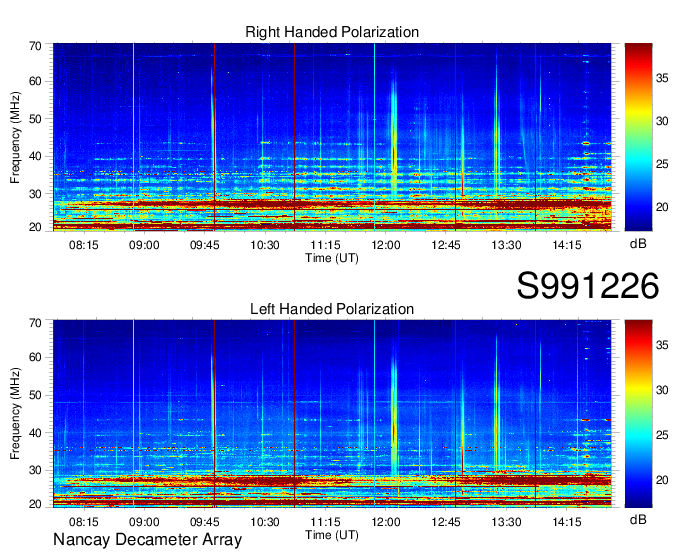Click the 35 dB label on the lower color bar
This screenshot has height=552, width=680.
point(662,345)
